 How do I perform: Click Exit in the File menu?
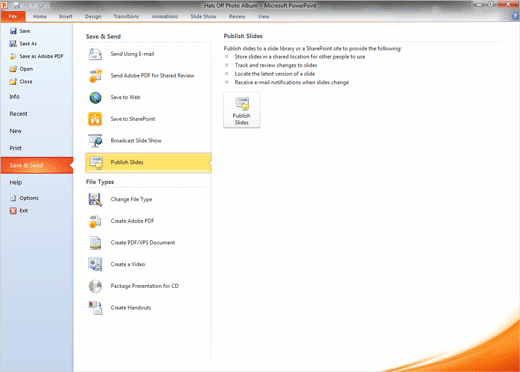tap(19, 211)
